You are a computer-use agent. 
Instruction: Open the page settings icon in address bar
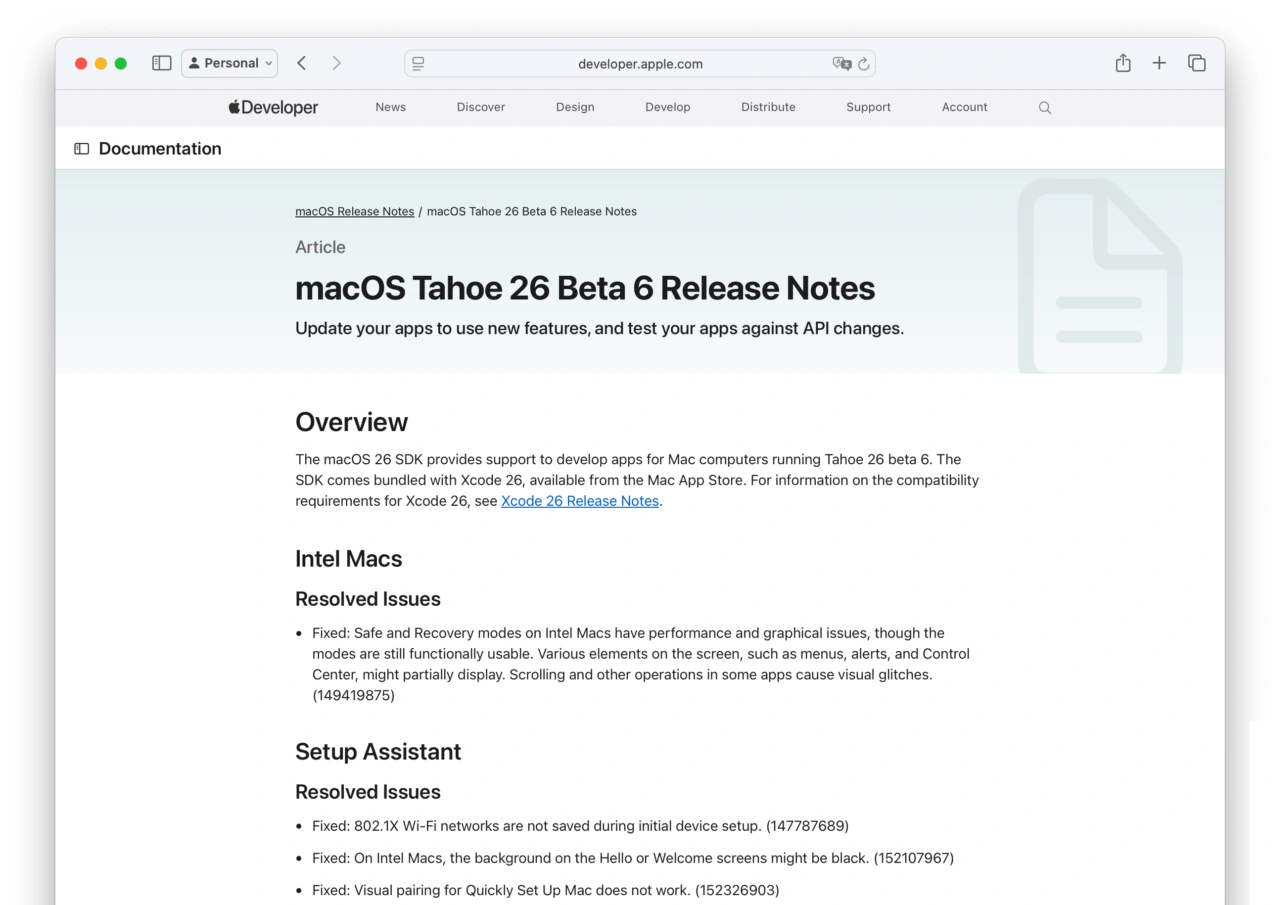(418, 63)
